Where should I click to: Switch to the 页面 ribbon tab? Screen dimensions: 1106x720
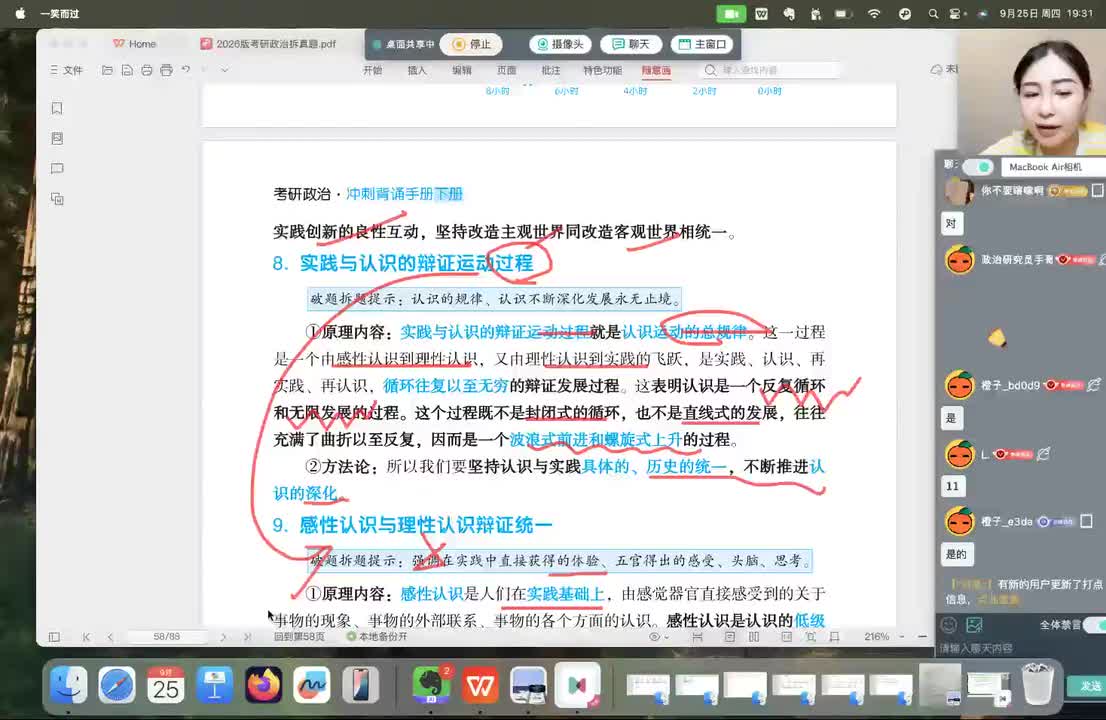coord(506,70)
